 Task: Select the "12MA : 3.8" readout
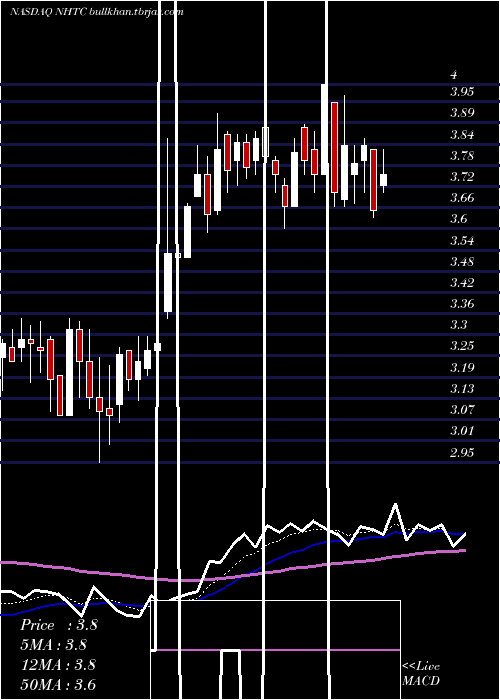tap(58, 665)
